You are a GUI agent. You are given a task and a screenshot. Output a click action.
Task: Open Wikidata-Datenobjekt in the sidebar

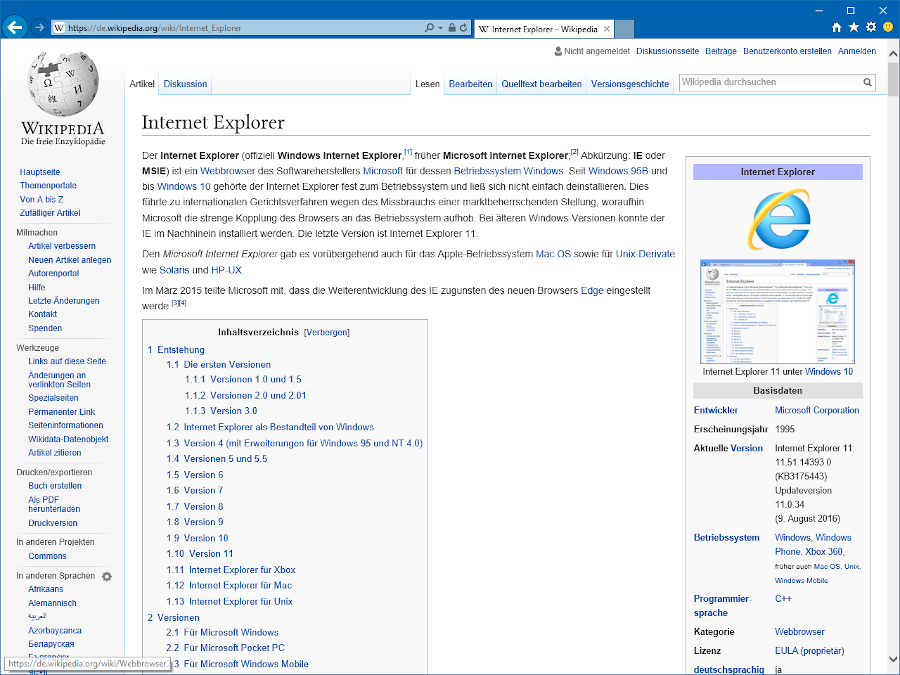coord(68,439)
